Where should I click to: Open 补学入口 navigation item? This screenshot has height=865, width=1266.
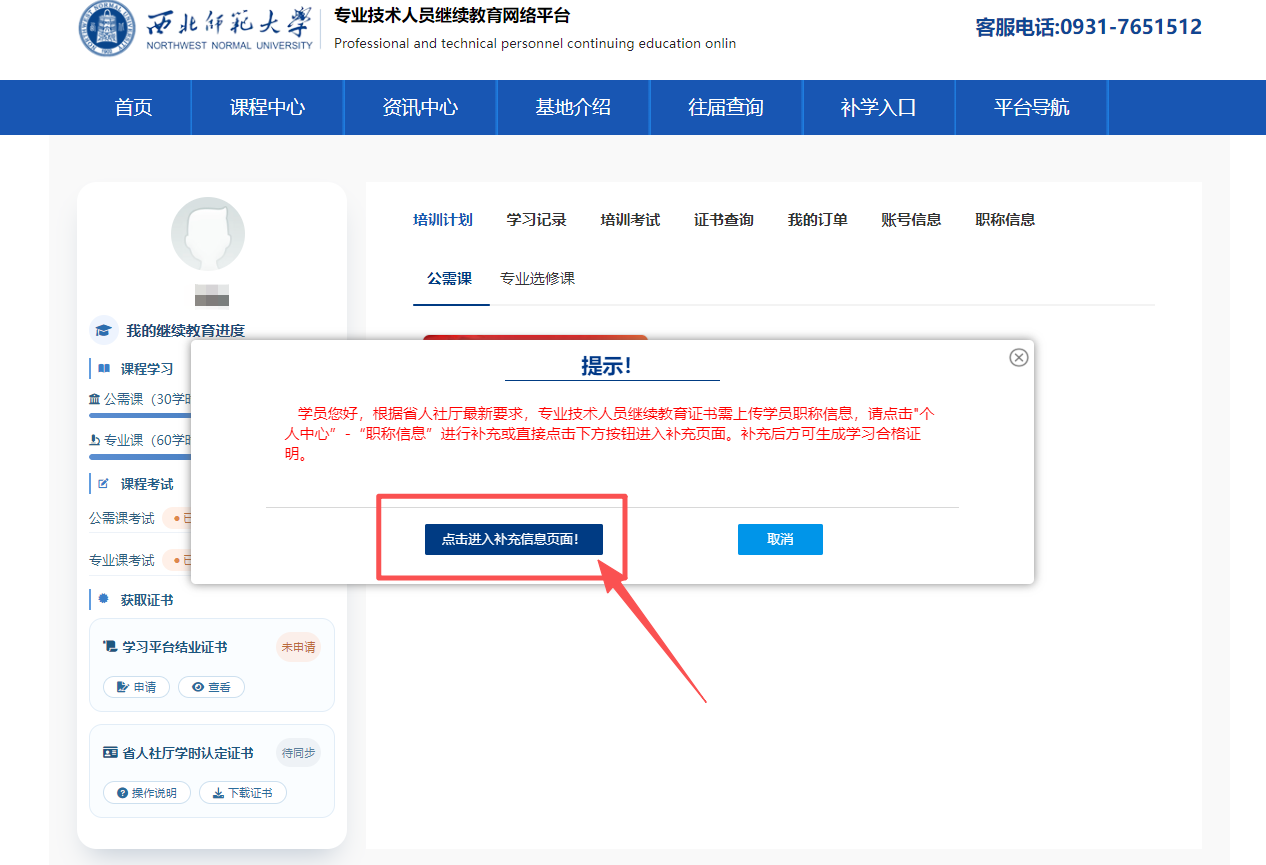click(x=879, y=107)
